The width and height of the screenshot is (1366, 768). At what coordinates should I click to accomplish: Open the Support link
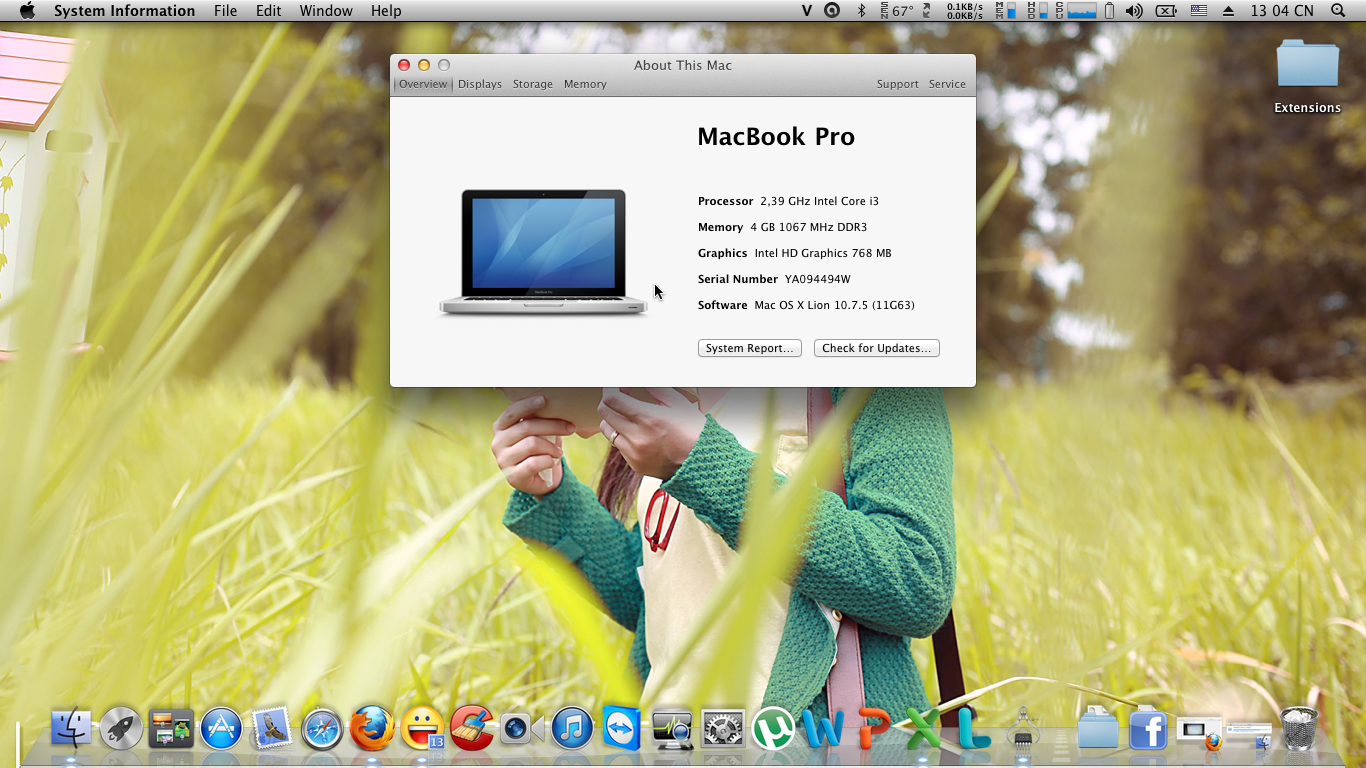point(897,84)
